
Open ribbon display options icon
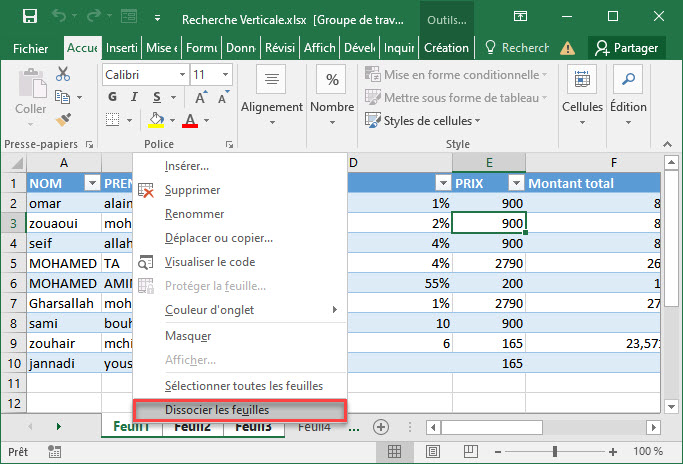520,17
